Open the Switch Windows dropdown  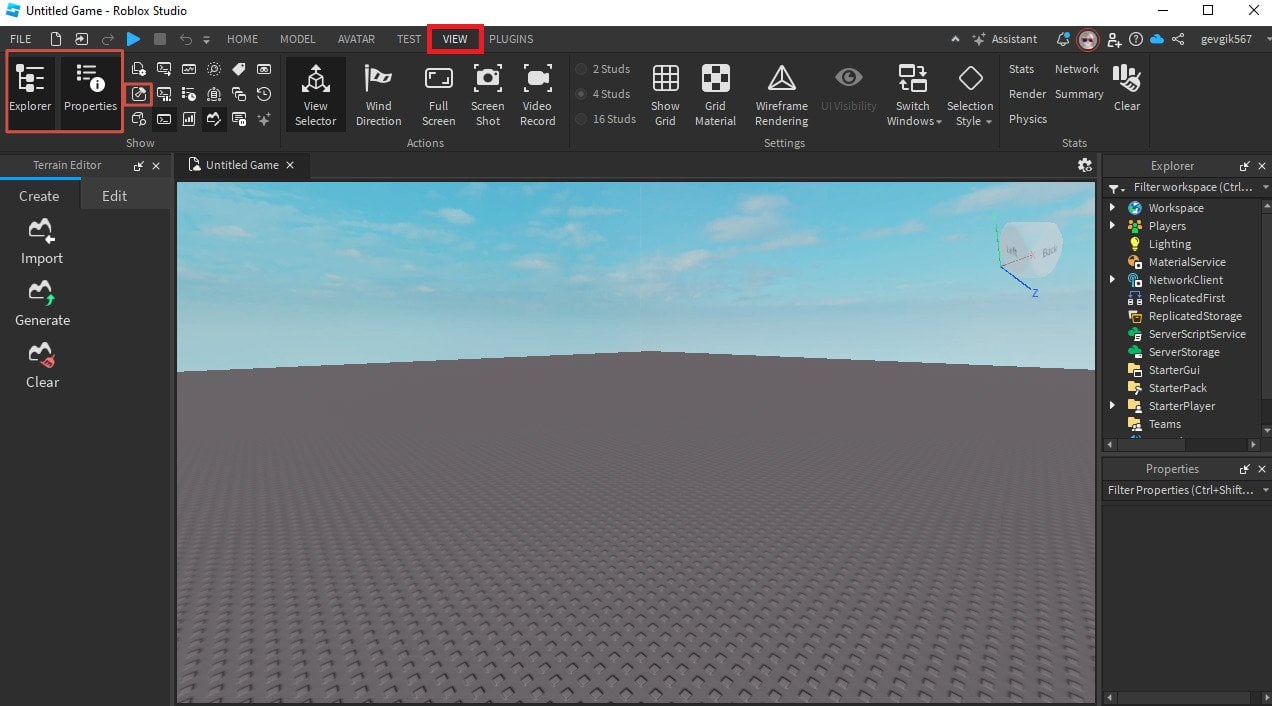pos(913,94)
